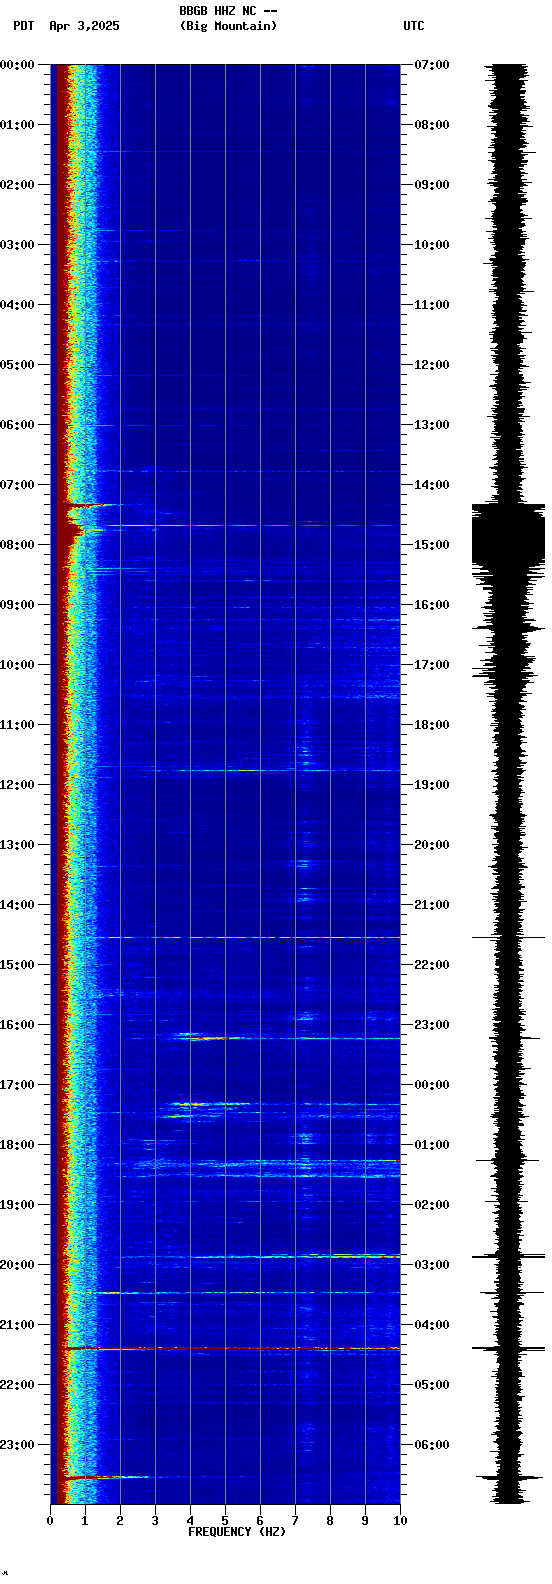Click the '5' frequency tick label
The width and height of the screenshot is (552, 1584).
(225, 1521)
